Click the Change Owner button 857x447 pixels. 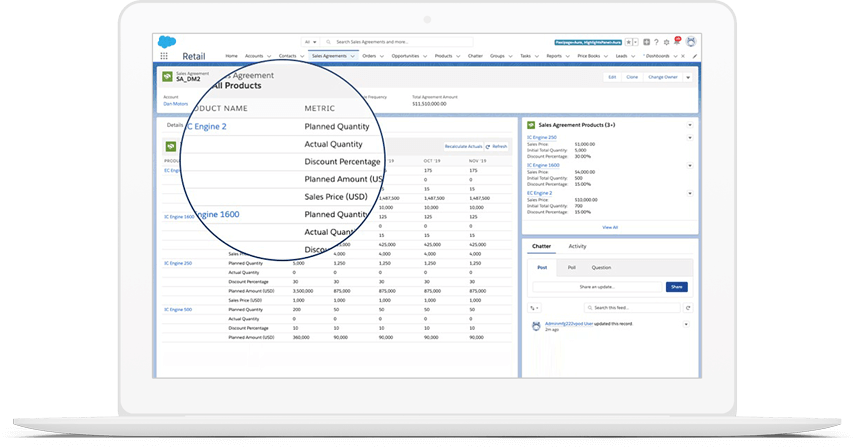click(x=663, y=77)
